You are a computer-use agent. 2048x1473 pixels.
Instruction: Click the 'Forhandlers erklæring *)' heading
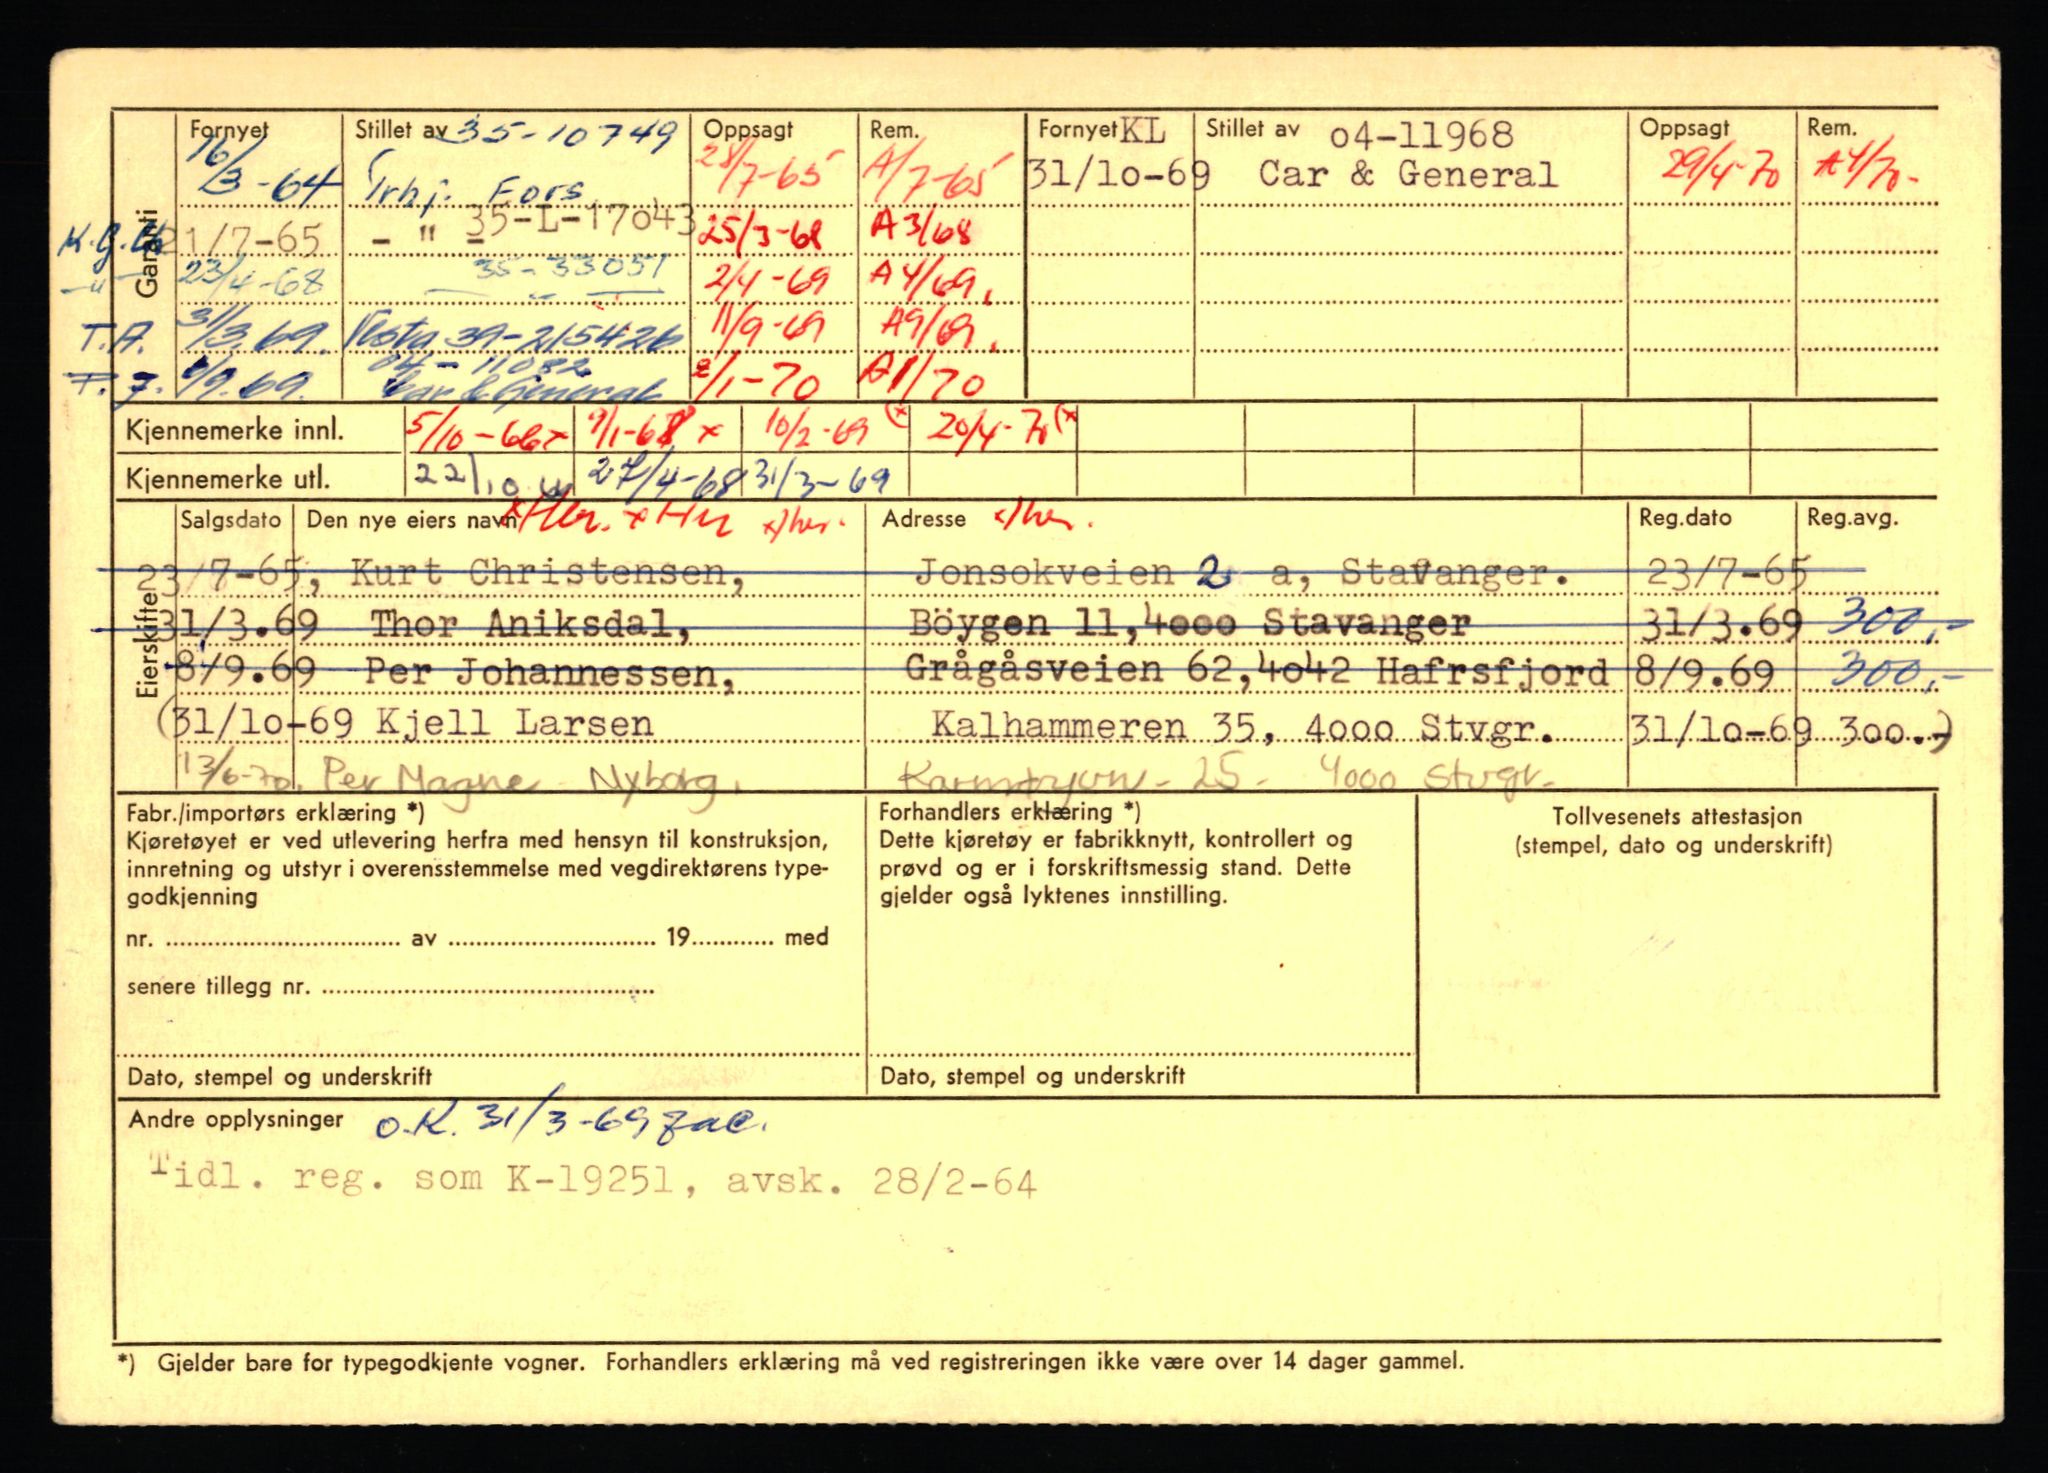pos(1011,812)
